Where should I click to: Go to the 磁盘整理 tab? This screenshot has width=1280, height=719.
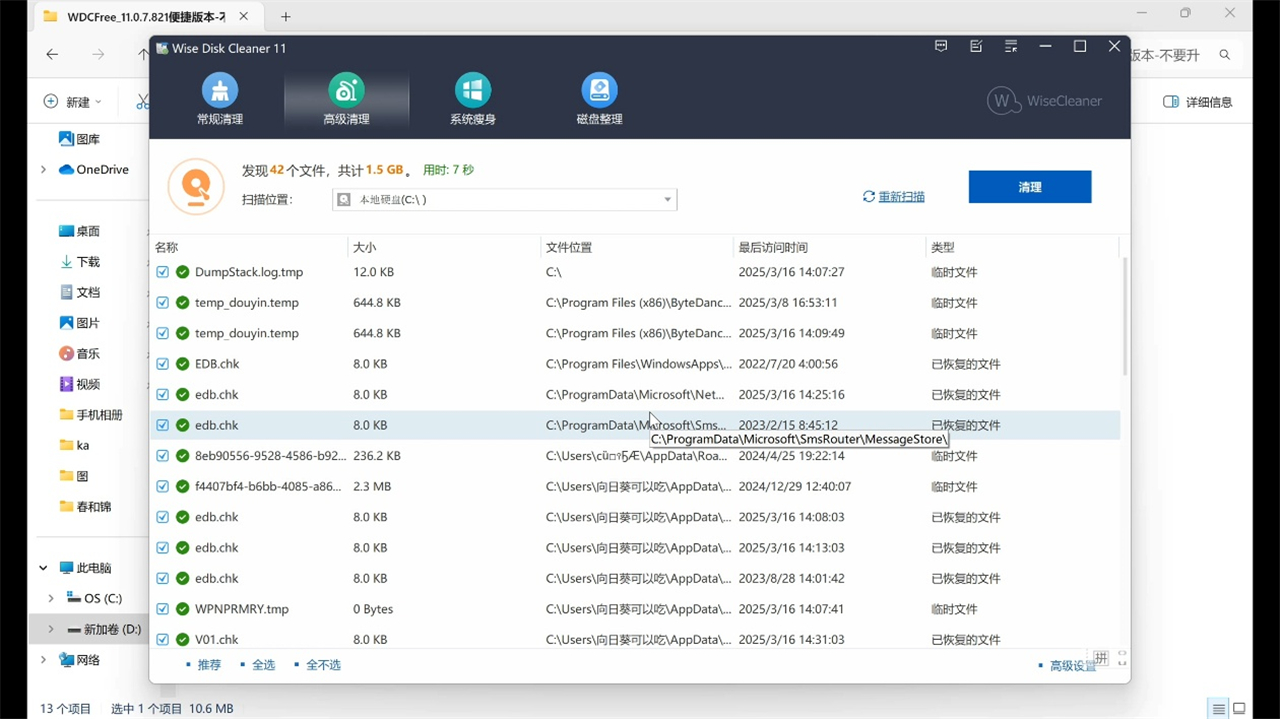(x=599, y=100)
